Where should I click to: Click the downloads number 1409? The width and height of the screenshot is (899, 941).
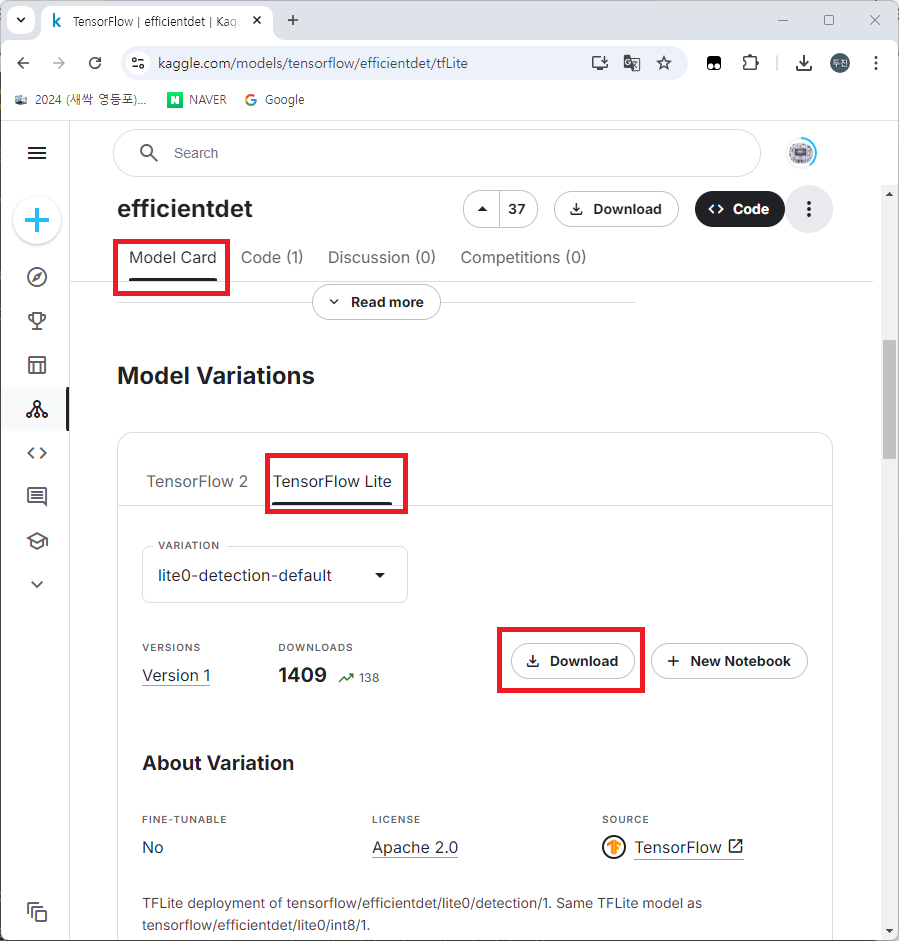point(302,675)
